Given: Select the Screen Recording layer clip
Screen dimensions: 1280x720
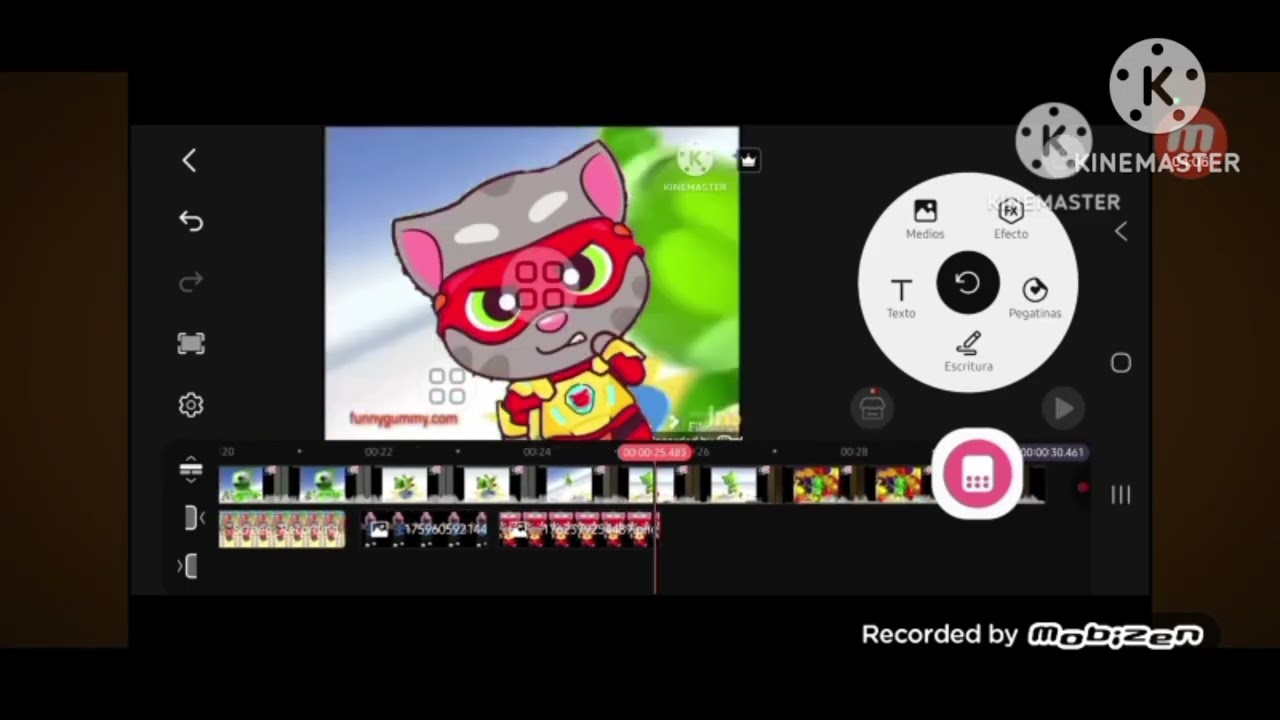Looking at the screenshot, I should (282, 529).
